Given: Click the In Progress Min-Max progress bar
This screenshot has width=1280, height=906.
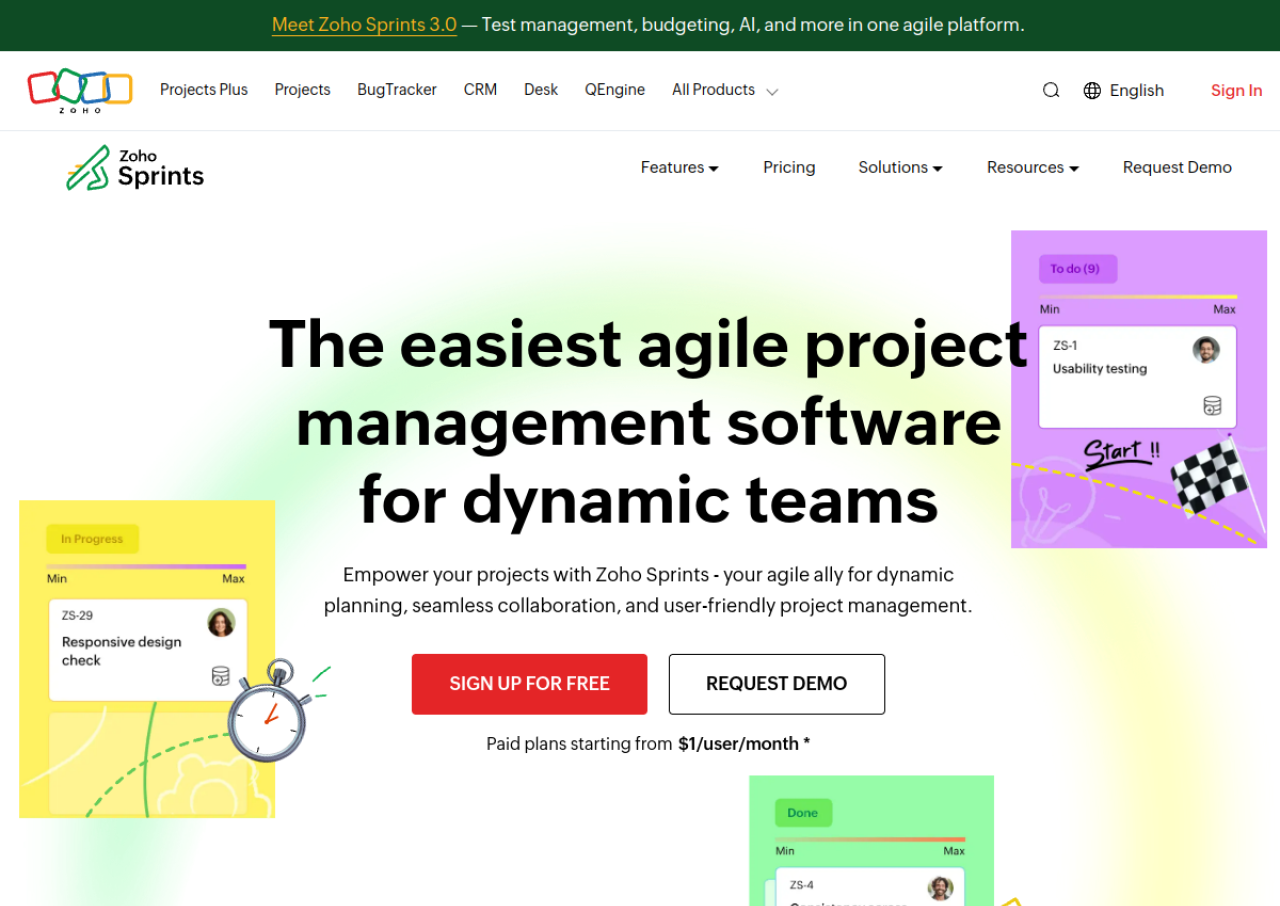Looking at the screenshot, I should click(146, 567).
